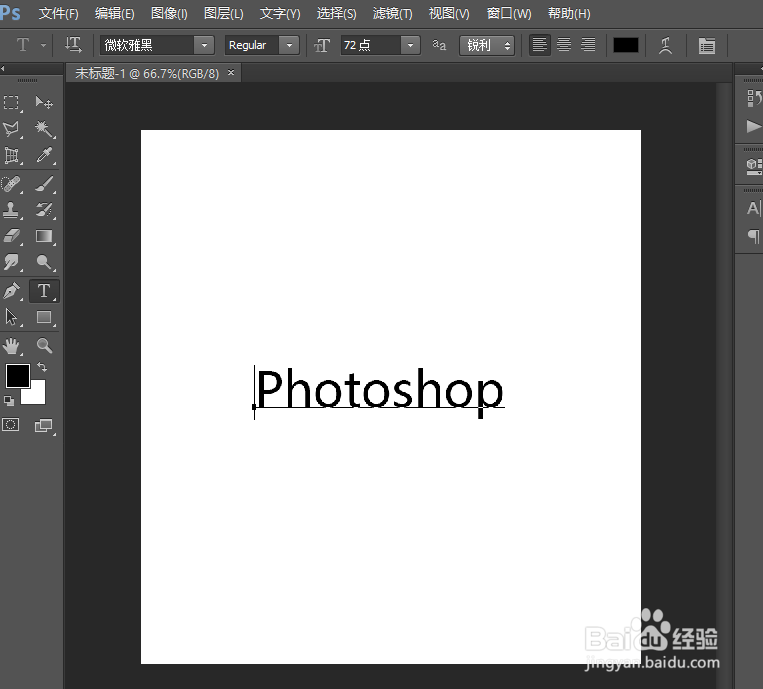Viewport: 763px width, 689px height.
Task: Open the 选择(S) menu
Action: [336, 14]
